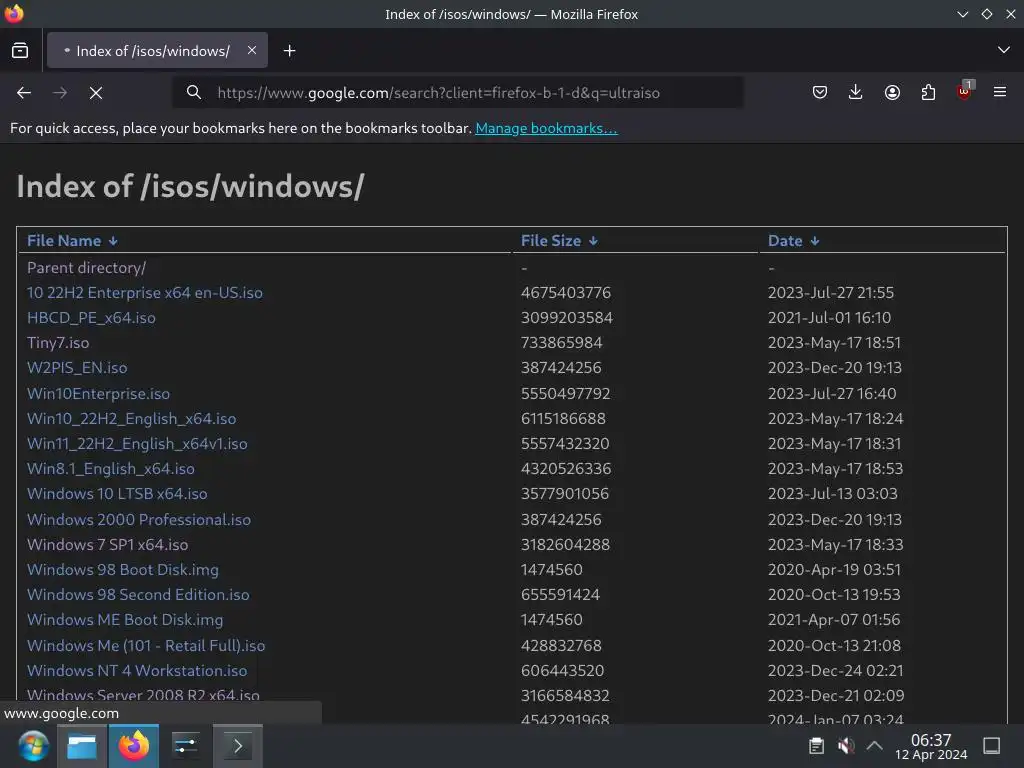1024x768 pixels.
Task: Click date 2023-Jul-13 03:03
Action: pos(833,494)
